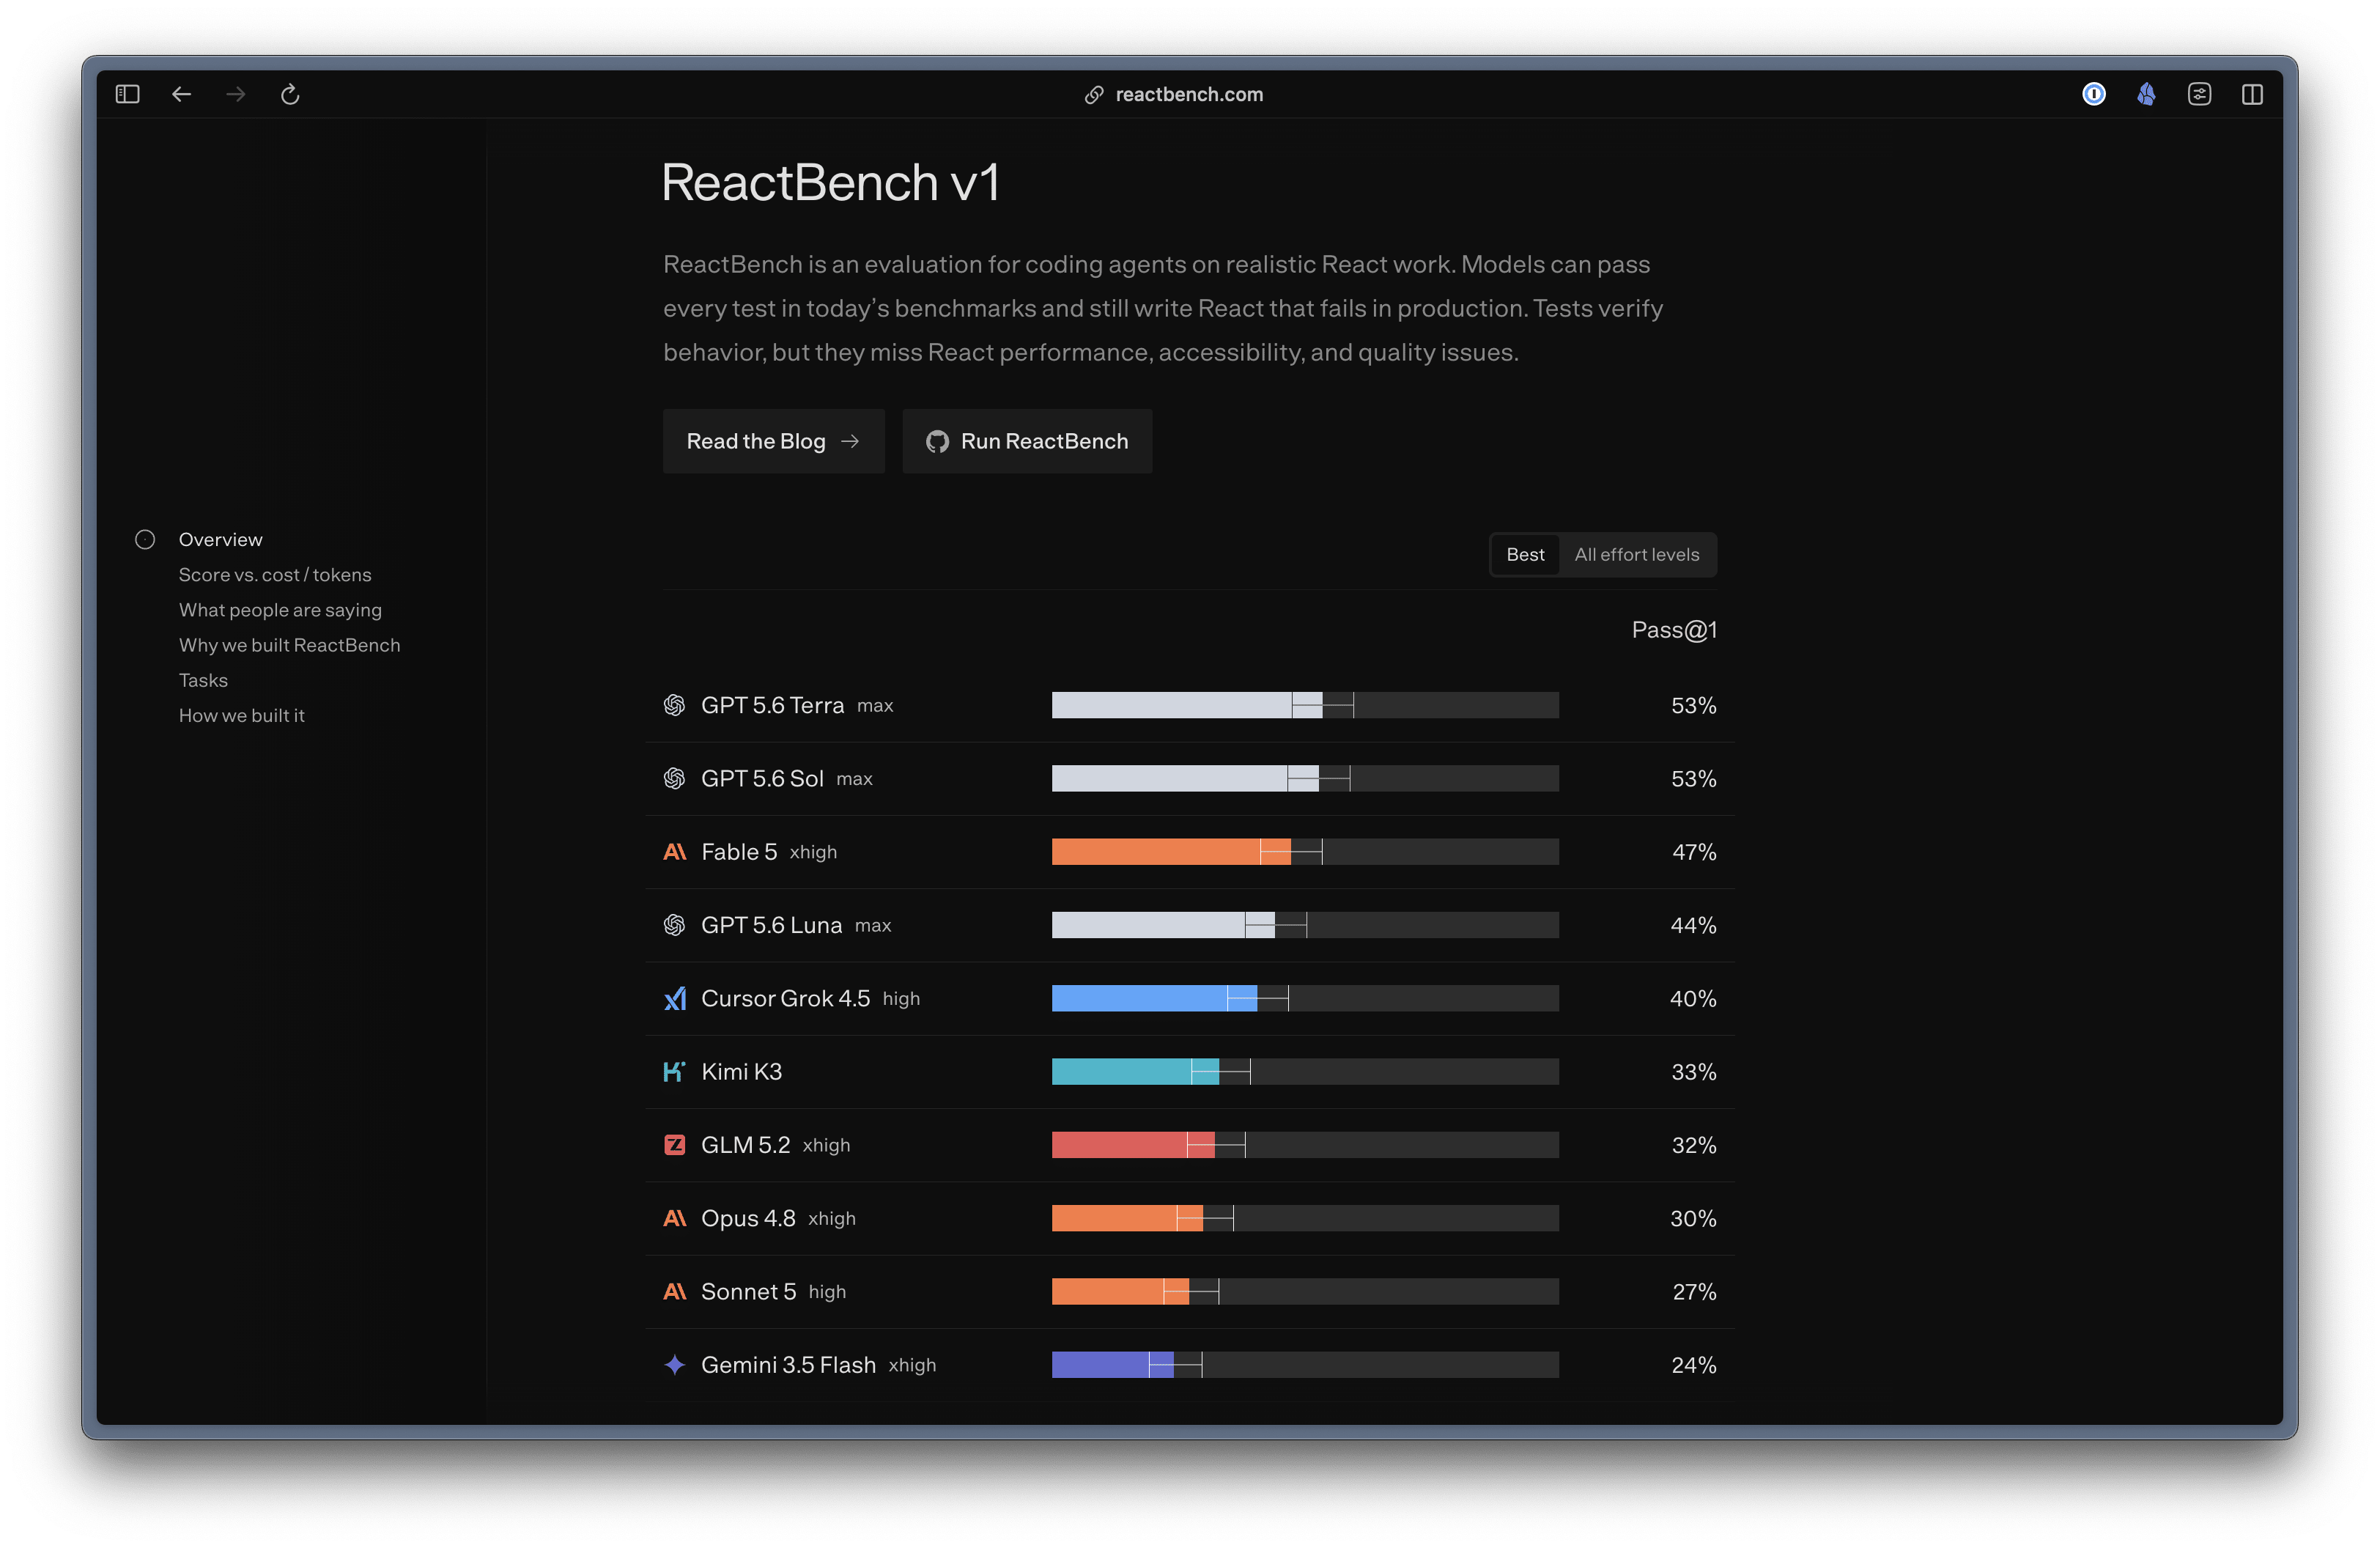Toggle the browser sidebar panel icon
Viewport: 2380px width, 1548px height.
pos(127,94)
